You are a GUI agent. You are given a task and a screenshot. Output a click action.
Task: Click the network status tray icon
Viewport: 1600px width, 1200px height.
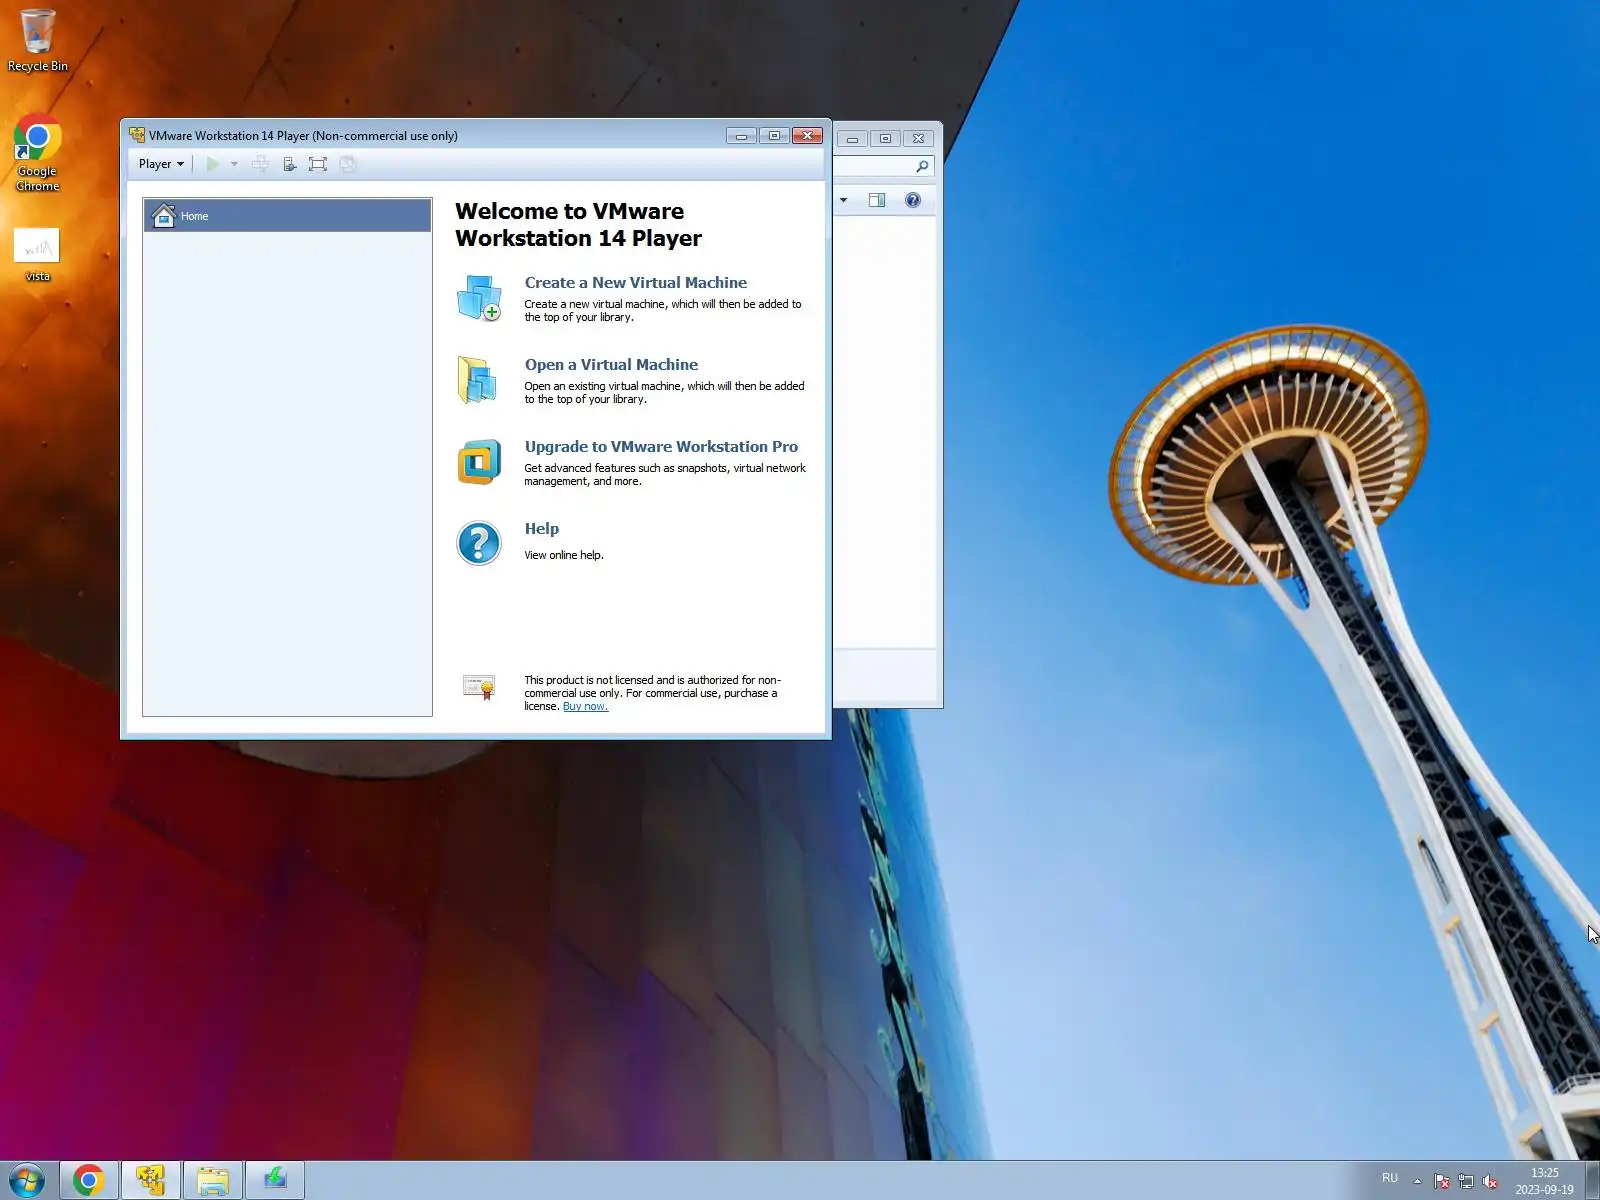click(1466, 1181)
